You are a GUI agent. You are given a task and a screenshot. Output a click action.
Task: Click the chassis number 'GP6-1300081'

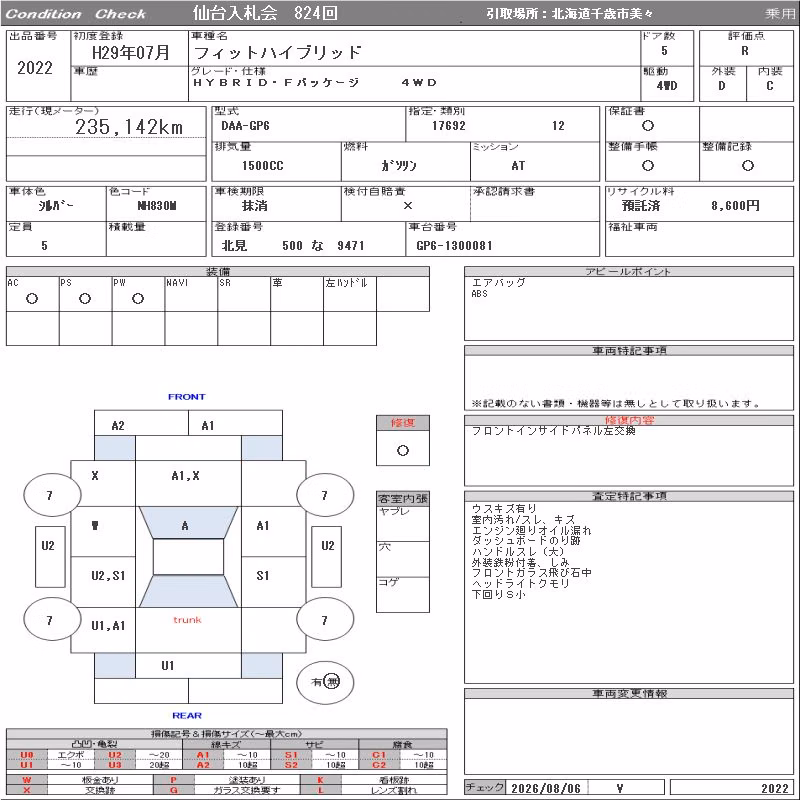tap(454, 246)
